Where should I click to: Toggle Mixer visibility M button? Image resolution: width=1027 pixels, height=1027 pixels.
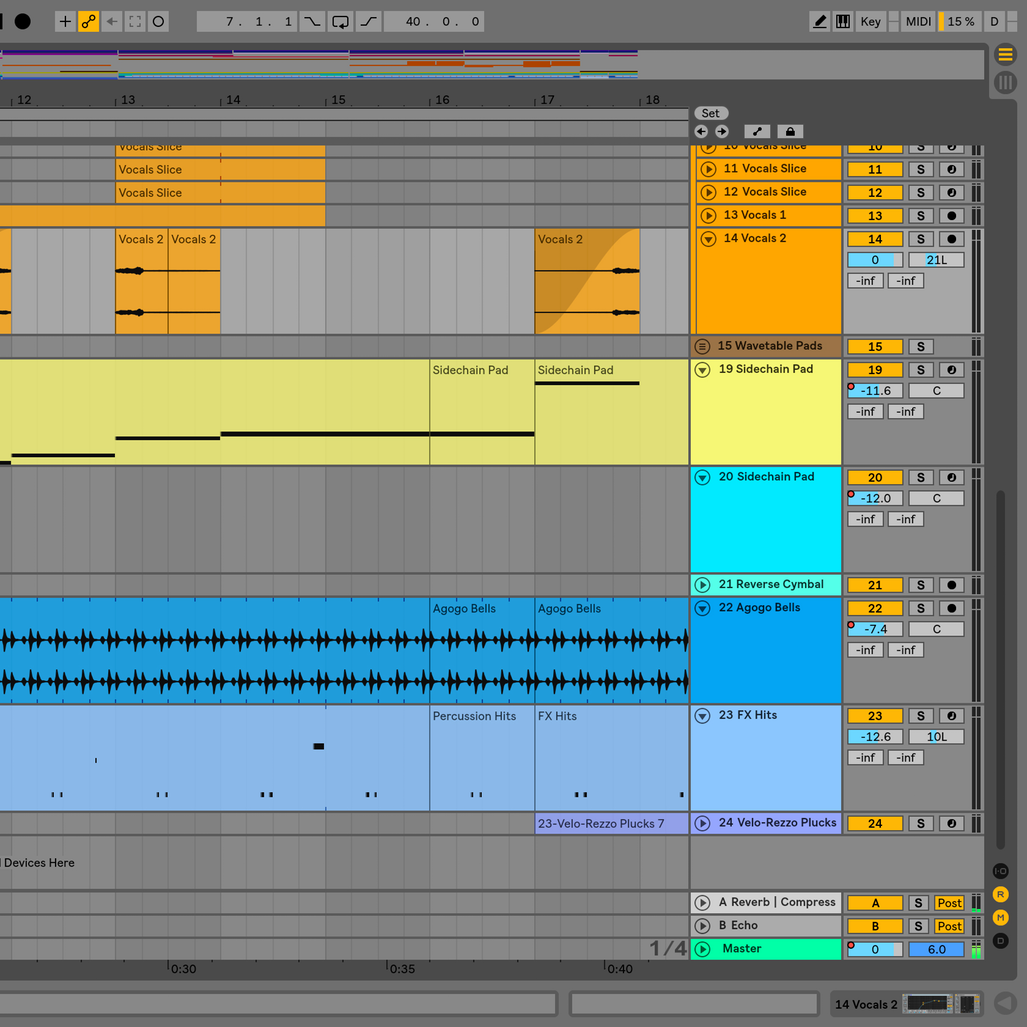(1000, 918)
